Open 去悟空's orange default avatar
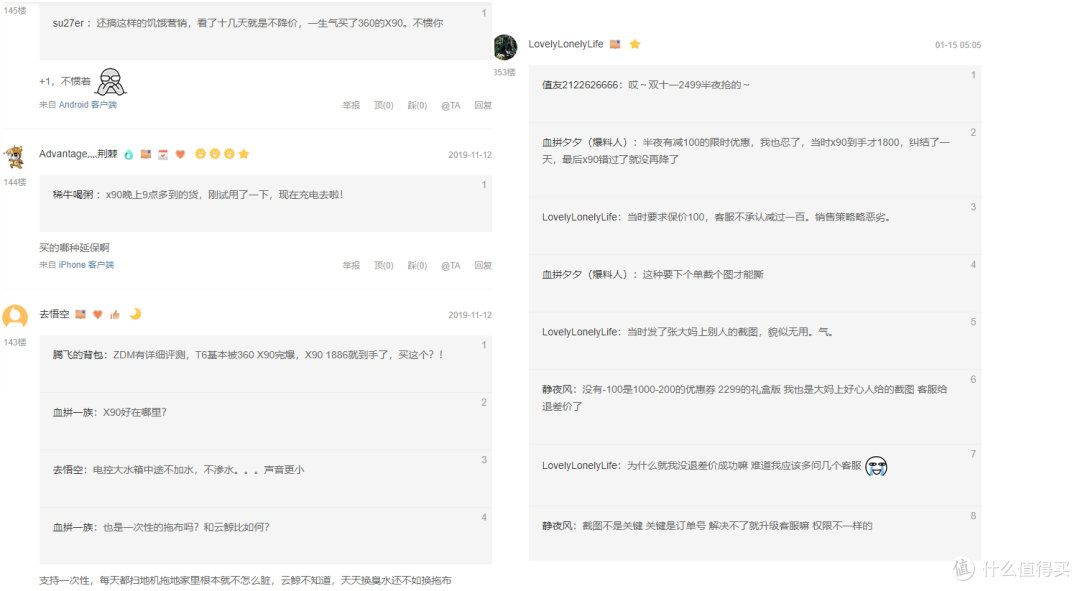 pyautogui.click(x=15, y=317)
